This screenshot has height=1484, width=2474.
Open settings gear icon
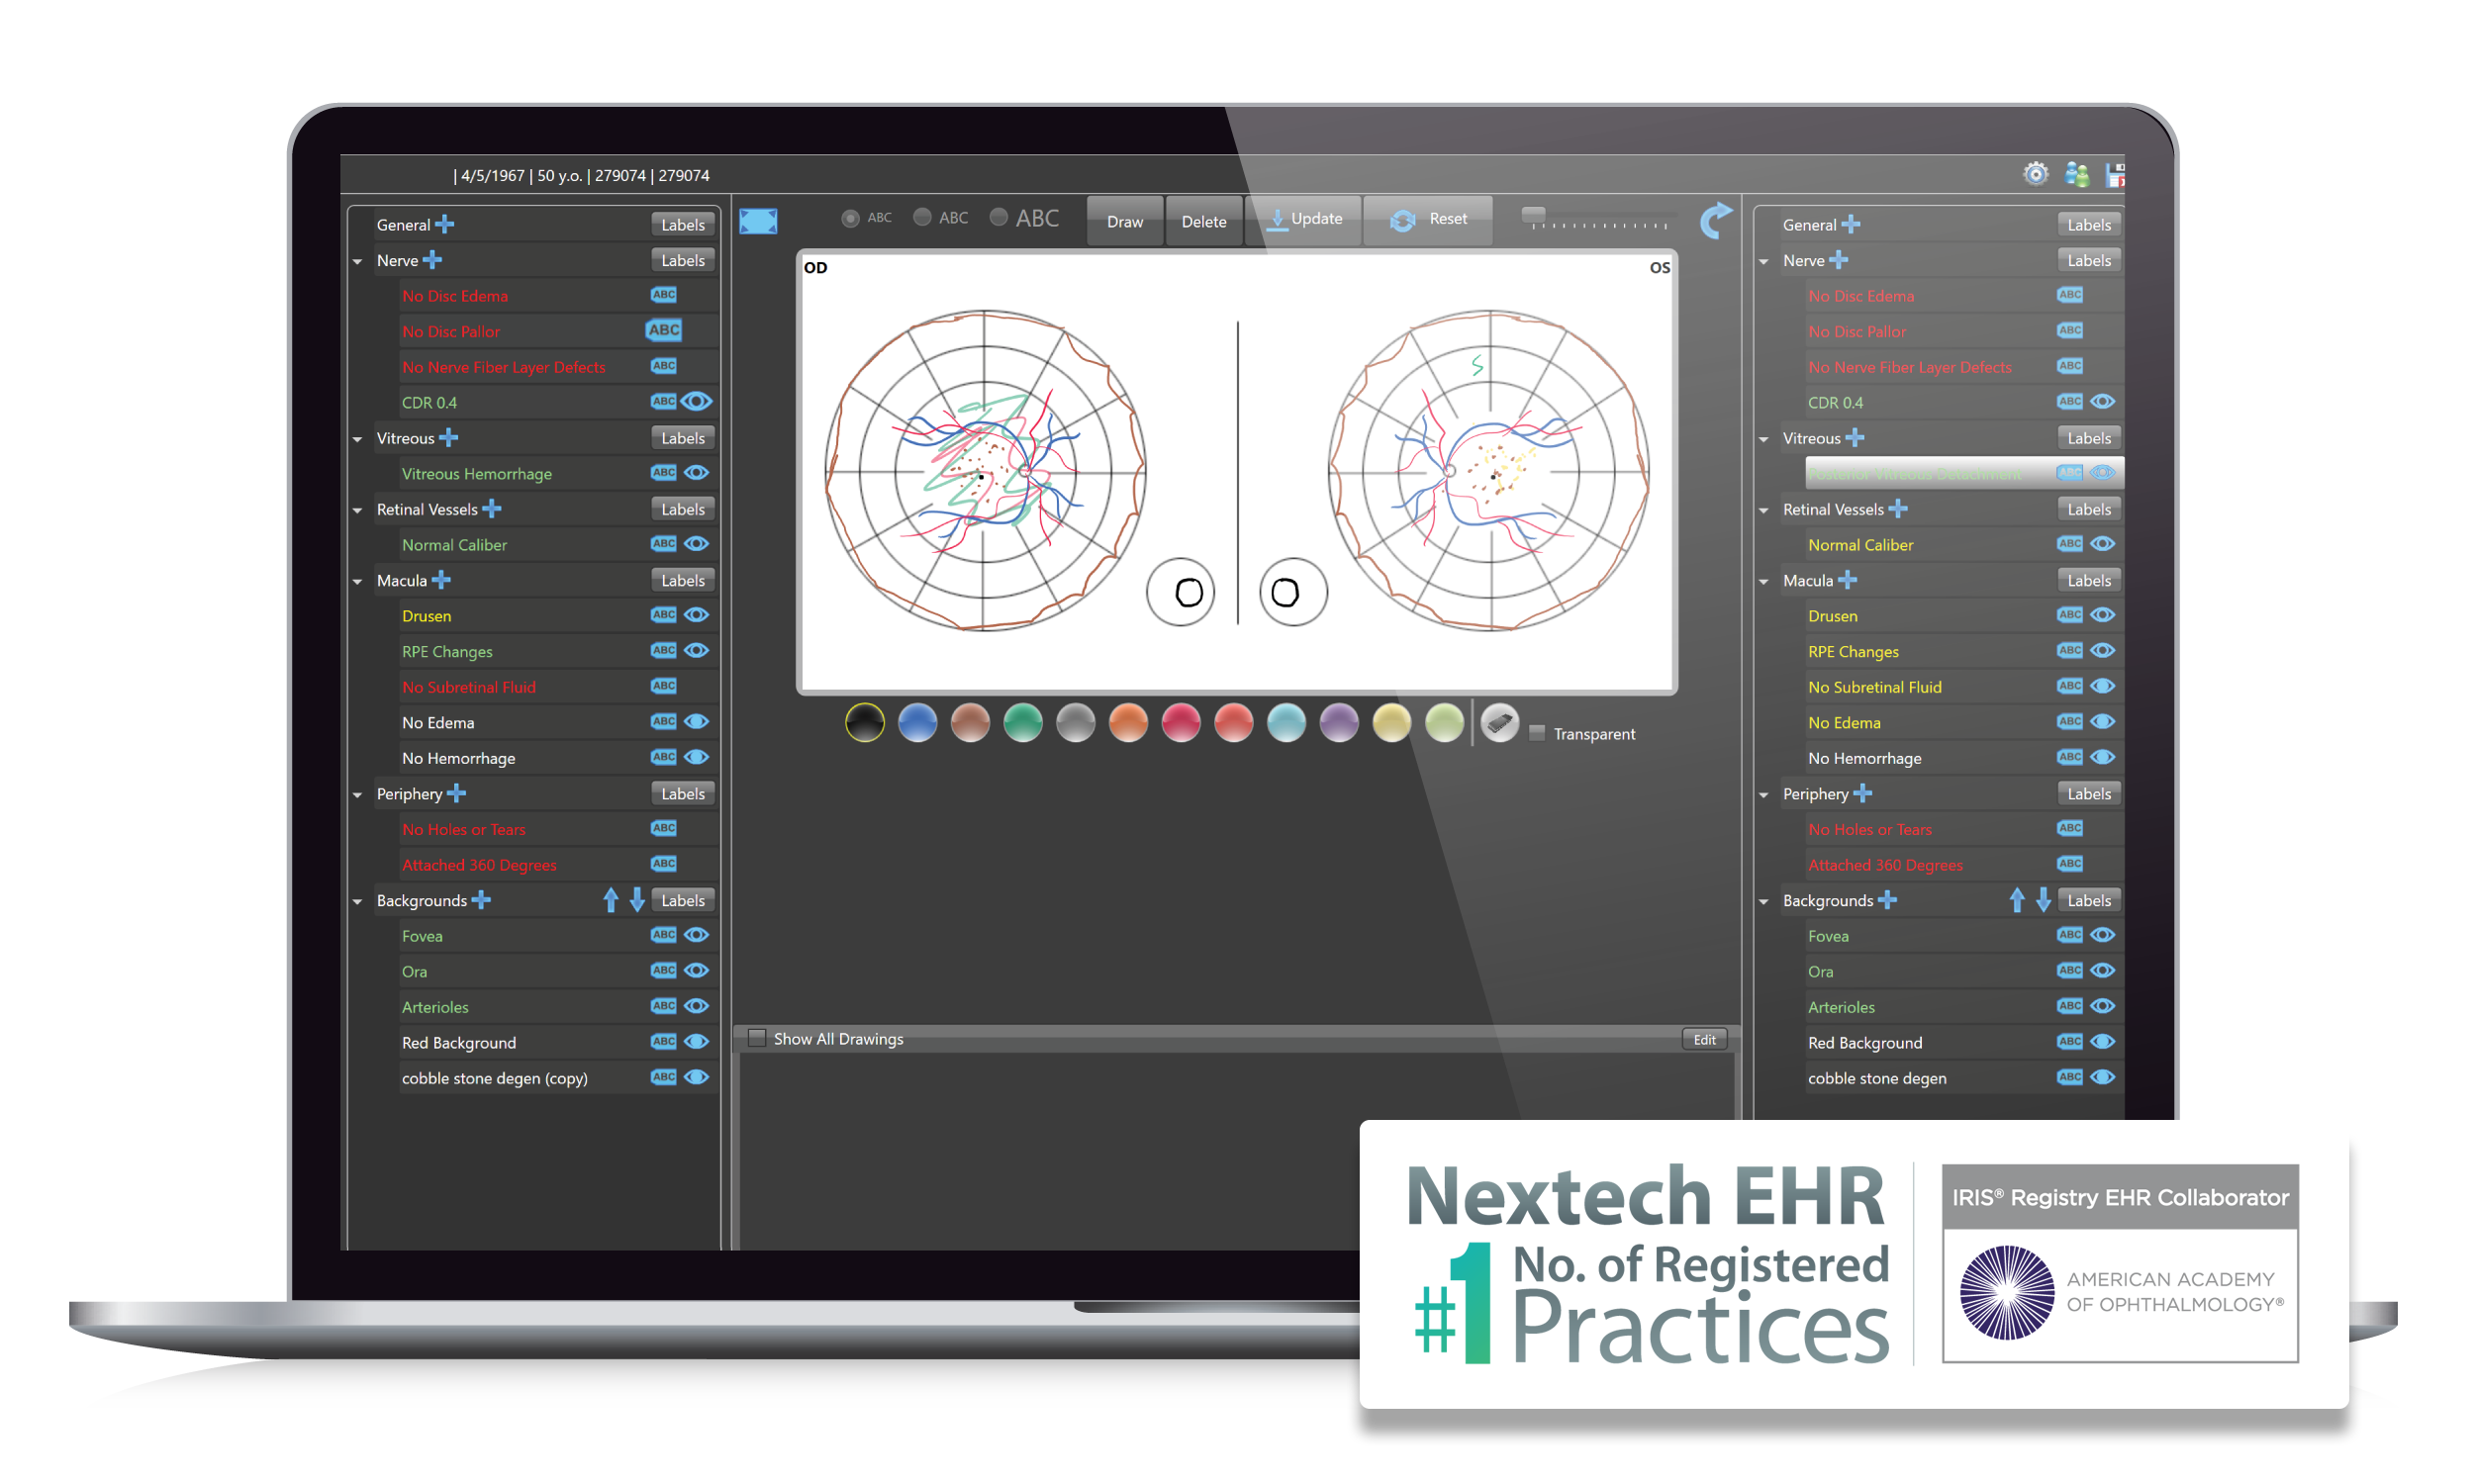click(2036, 174)
